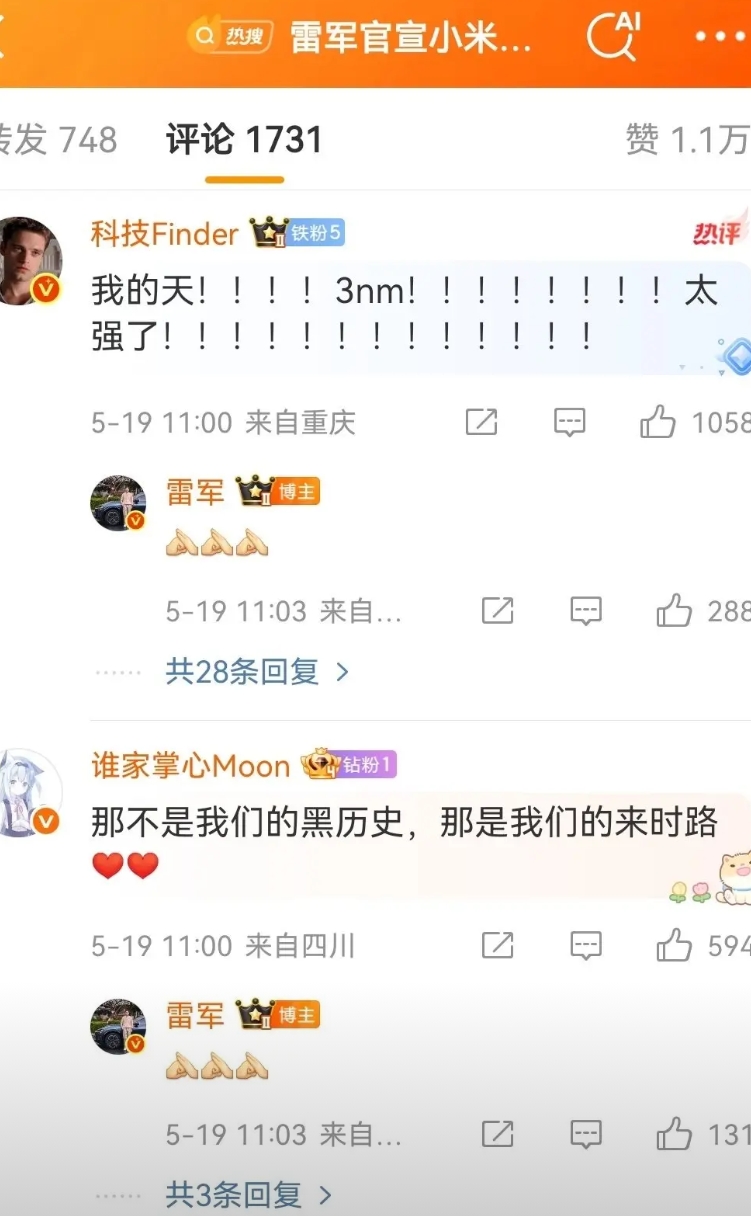Tap the AI search icon in header
This screenshot has width=751, height=1216.
coord(613,37)
